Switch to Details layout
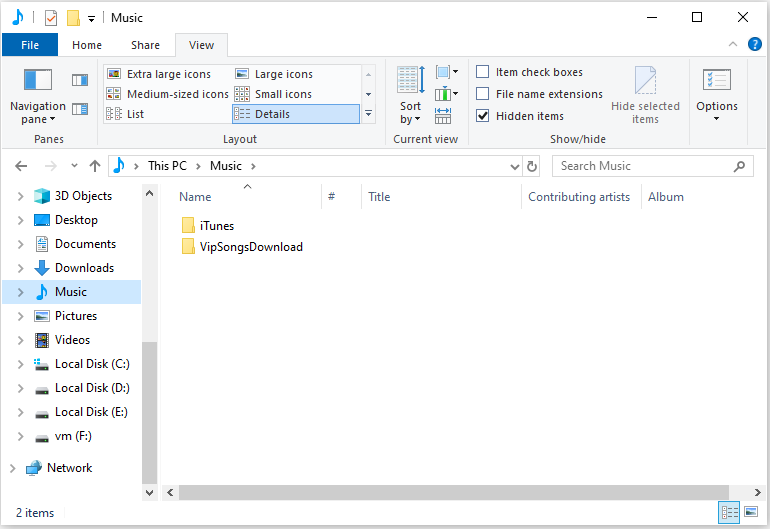This screenshot has height=529, width=770. pyautogui.click(x=296, y=114)
